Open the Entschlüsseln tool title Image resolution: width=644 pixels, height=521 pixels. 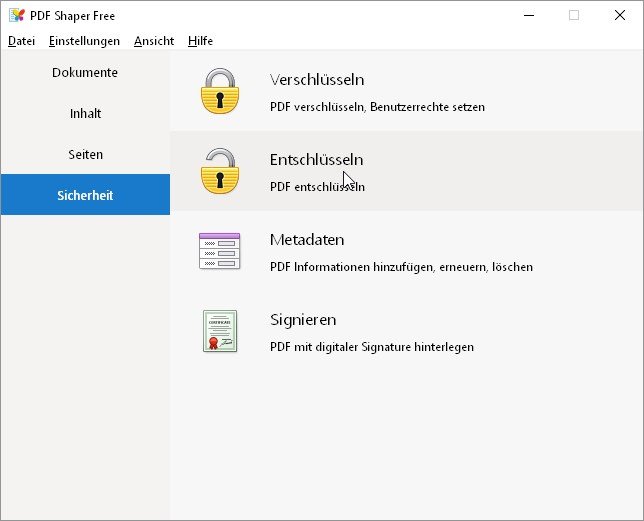pos(316,159)
